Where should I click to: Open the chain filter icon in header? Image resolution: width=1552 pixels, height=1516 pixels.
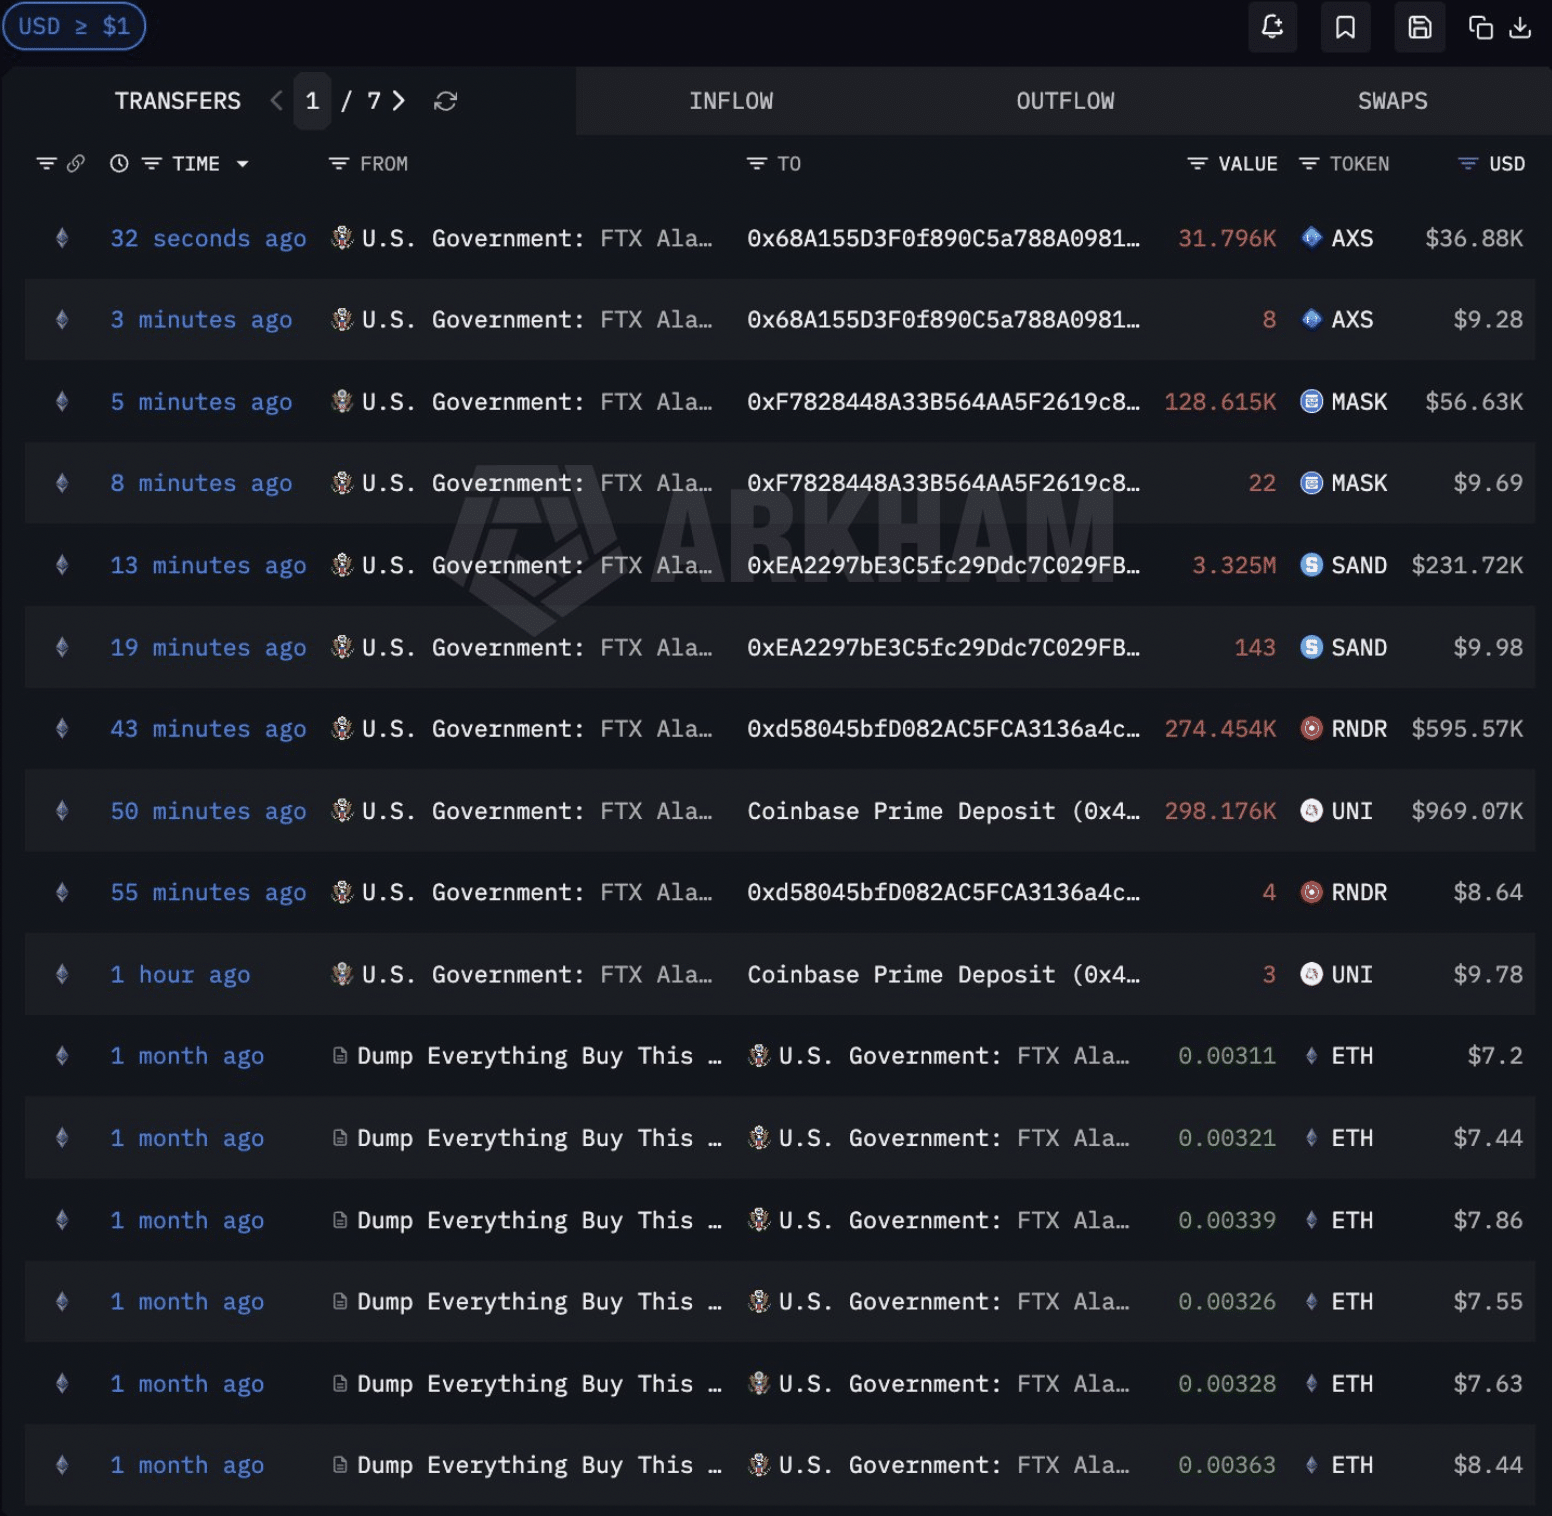[x=46, y=163]
